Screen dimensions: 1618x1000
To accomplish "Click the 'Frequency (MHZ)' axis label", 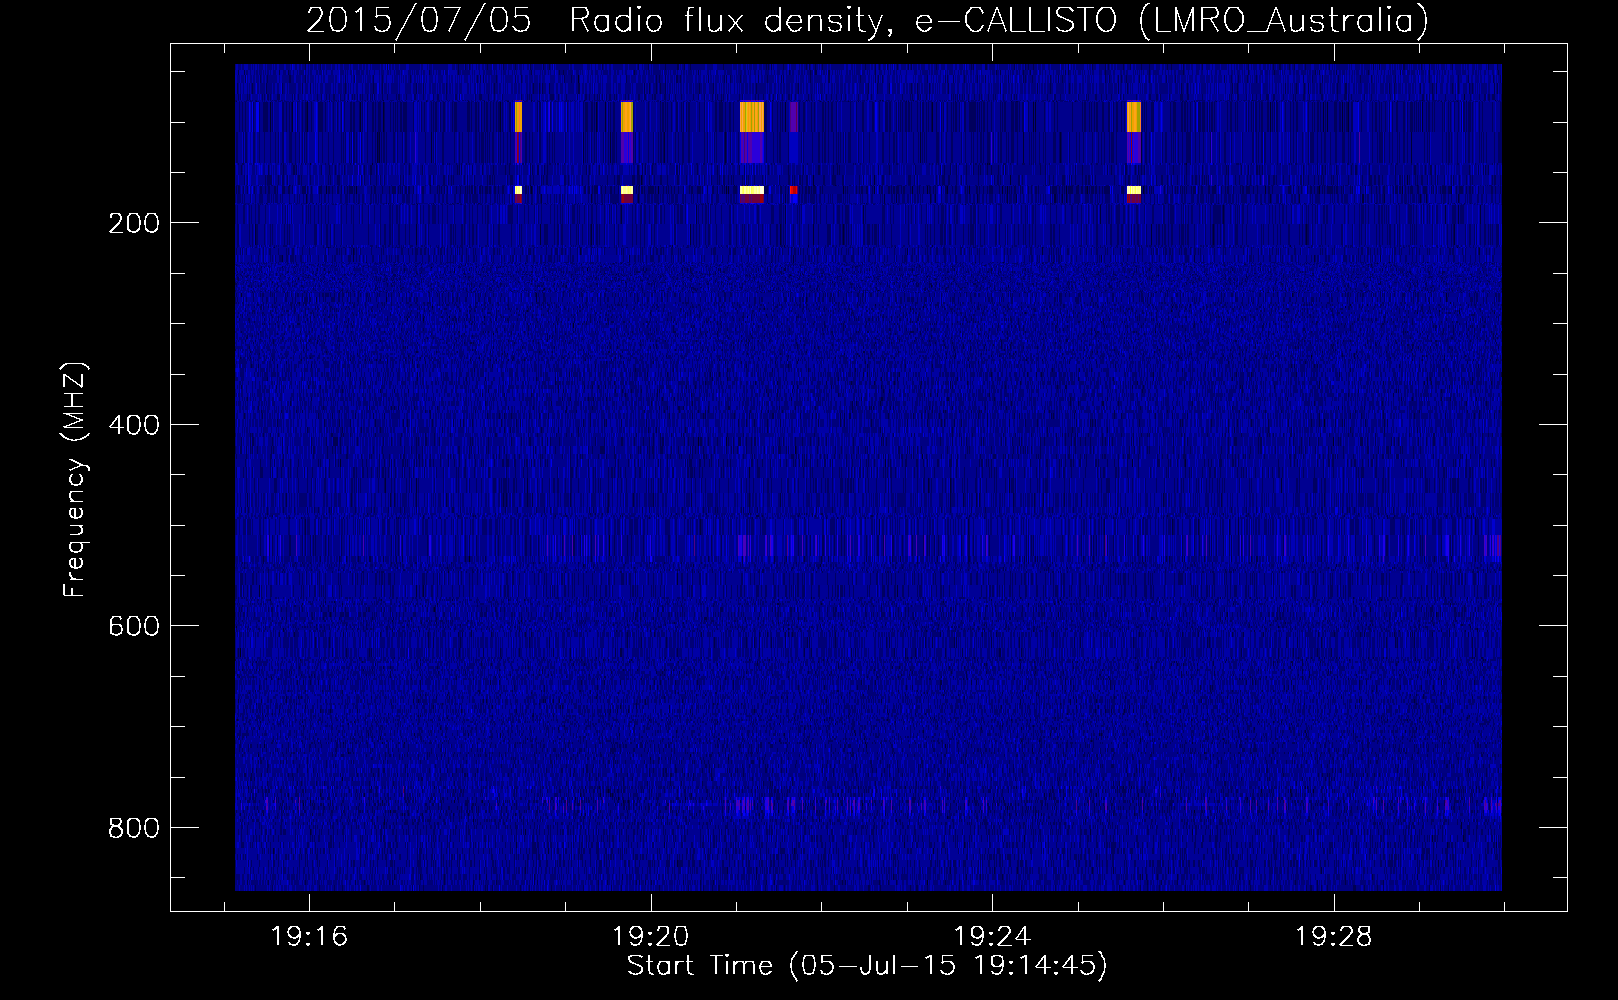I will (x=75, y=480).
